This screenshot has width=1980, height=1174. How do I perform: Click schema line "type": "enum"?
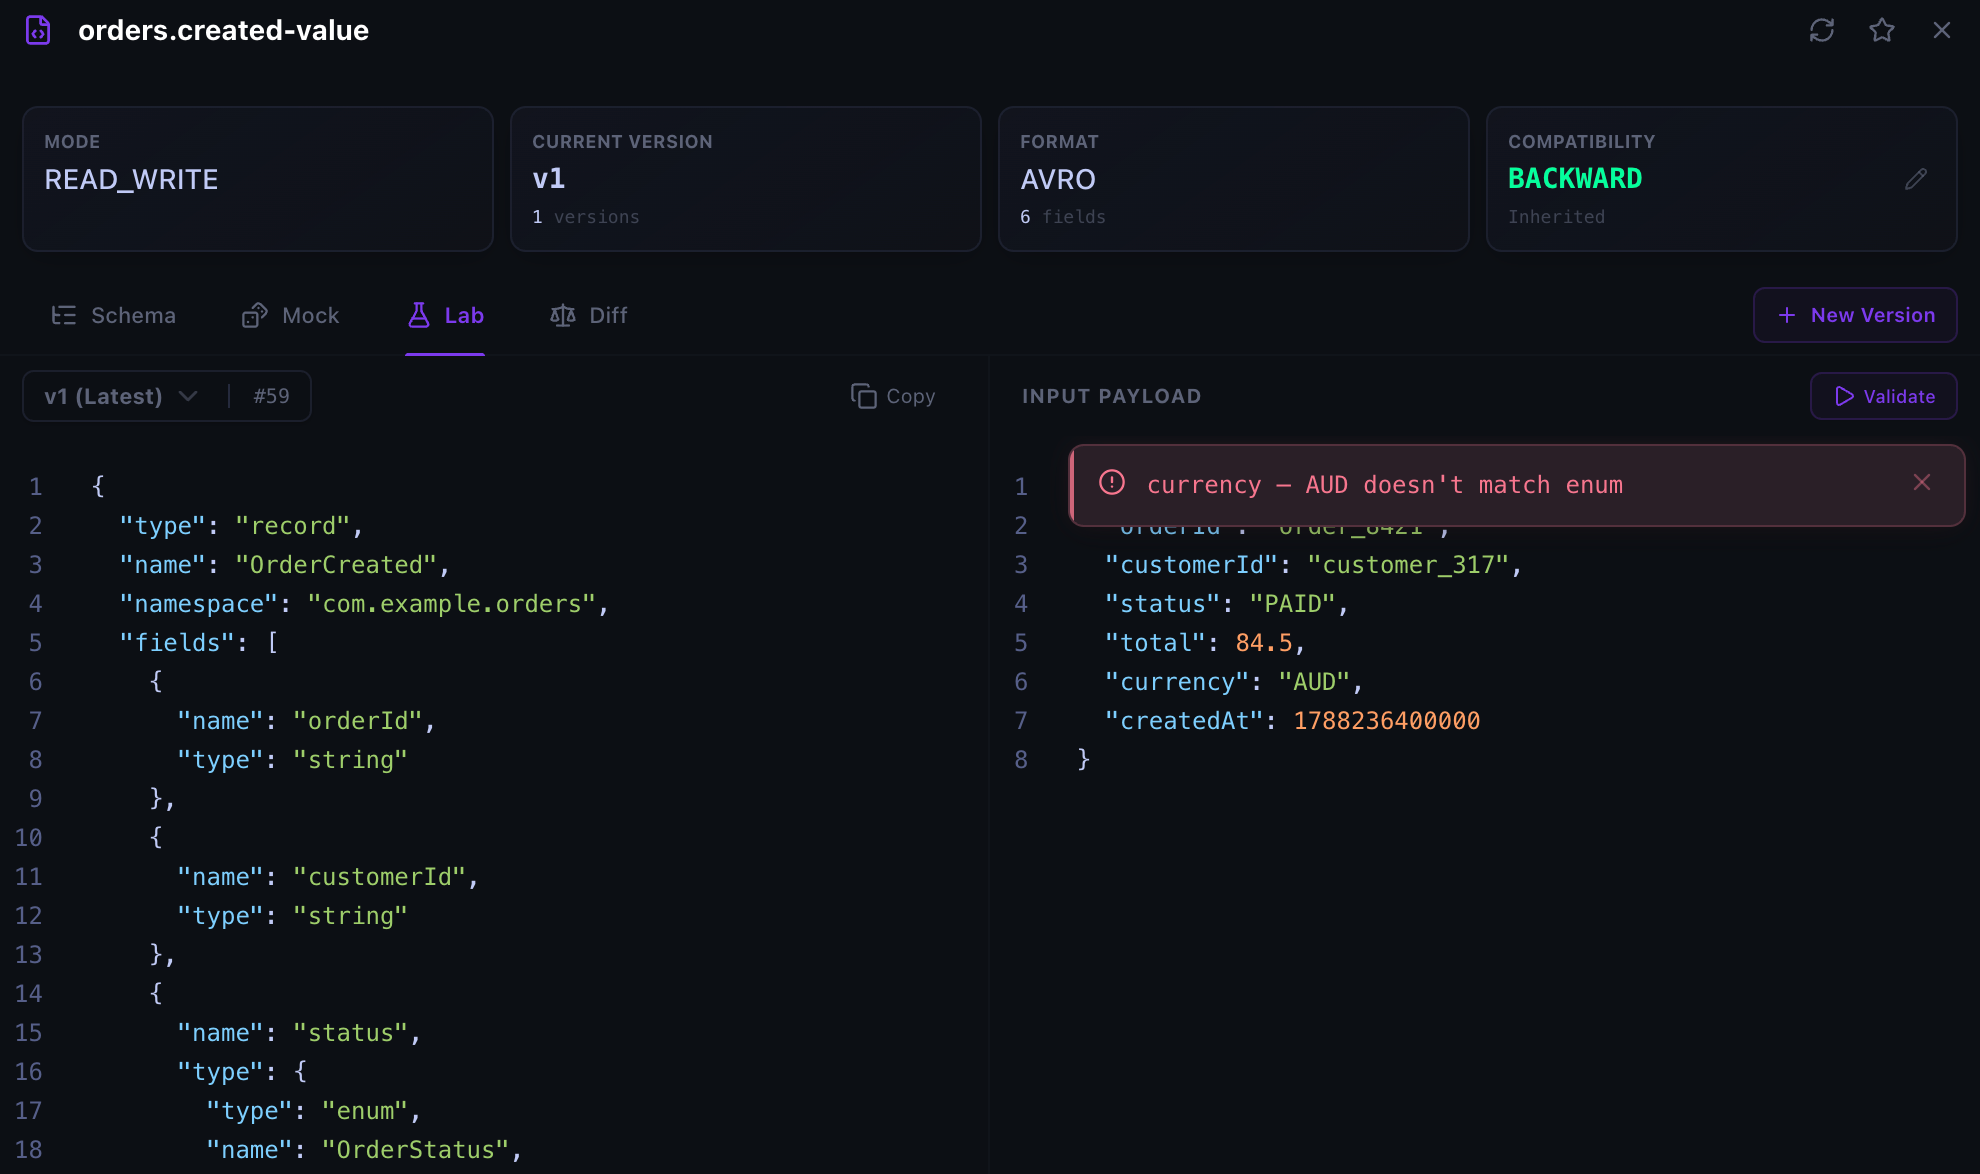[x=313, y=1111]
